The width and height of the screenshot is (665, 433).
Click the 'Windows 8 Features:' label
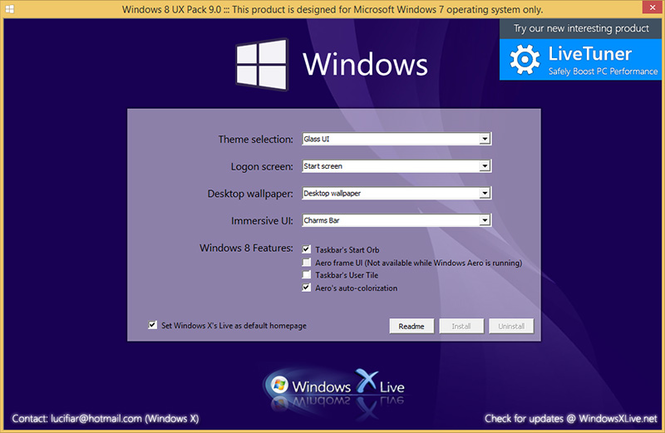point(246,248)
